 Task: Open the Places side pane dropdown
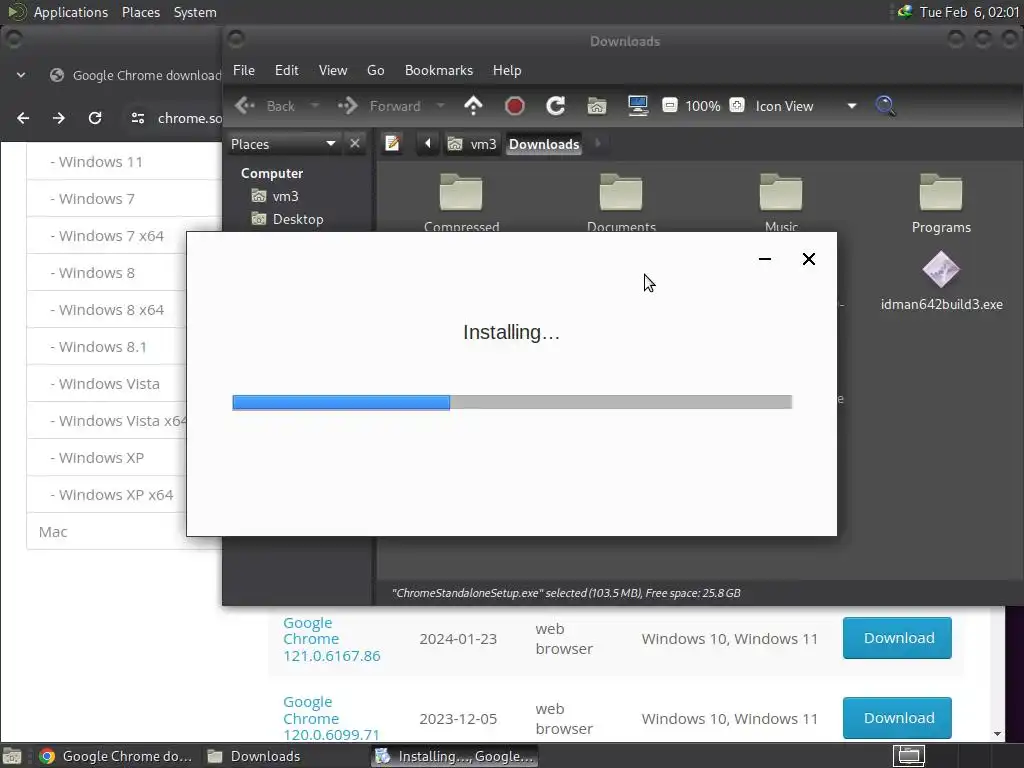283,144
